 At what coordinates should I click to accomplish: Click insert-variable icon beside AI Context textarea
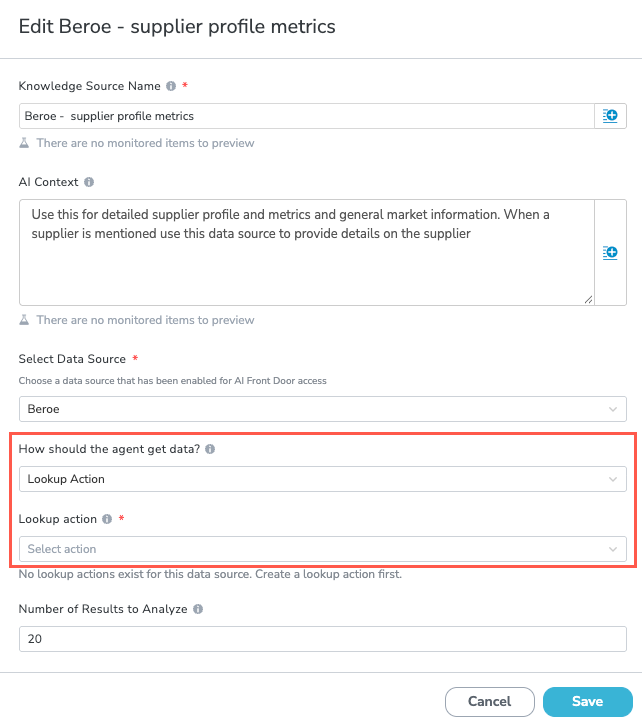[610, 252]
